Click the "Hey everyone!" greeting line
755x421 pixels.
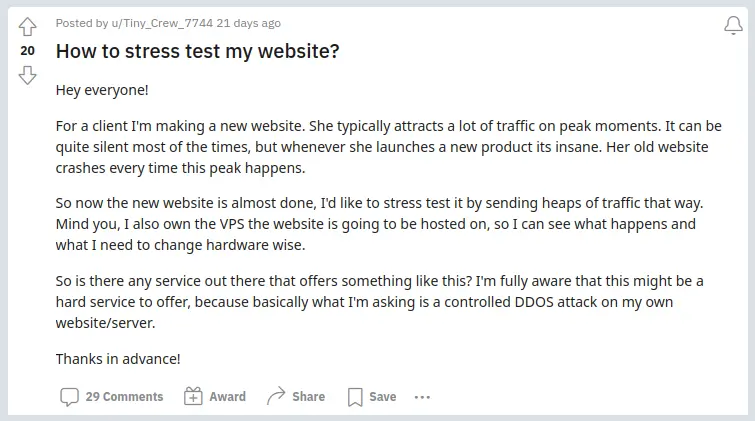pos(102,90)
